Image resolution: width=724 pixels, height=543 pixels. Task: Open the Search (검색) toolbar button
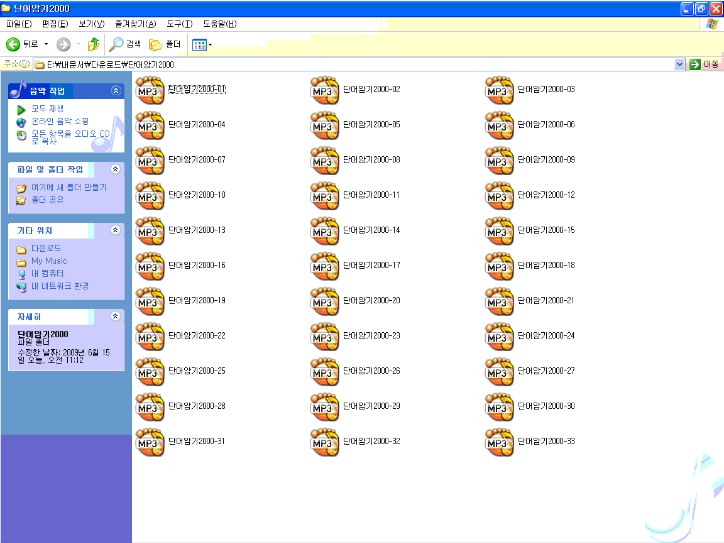(125, 44)
